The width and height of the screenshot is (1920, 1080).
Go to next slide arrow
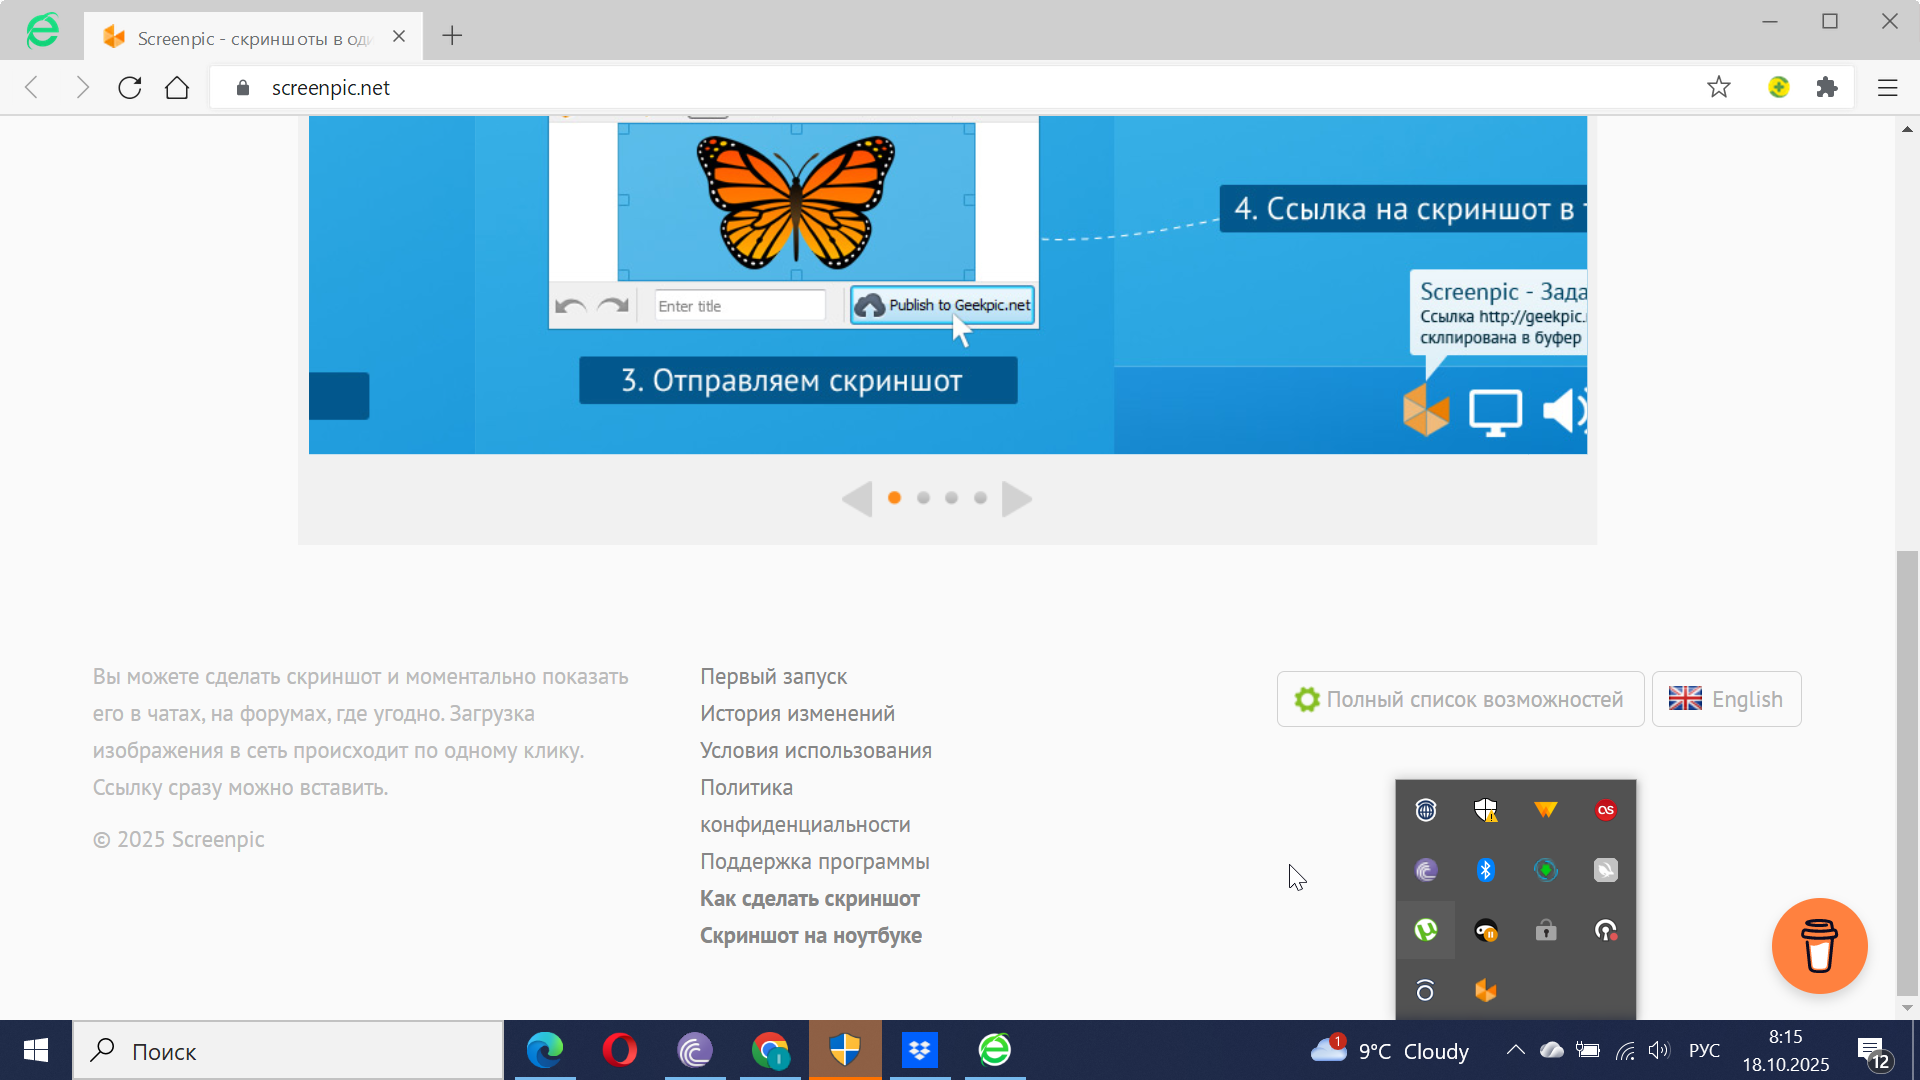click(1016, 498)
